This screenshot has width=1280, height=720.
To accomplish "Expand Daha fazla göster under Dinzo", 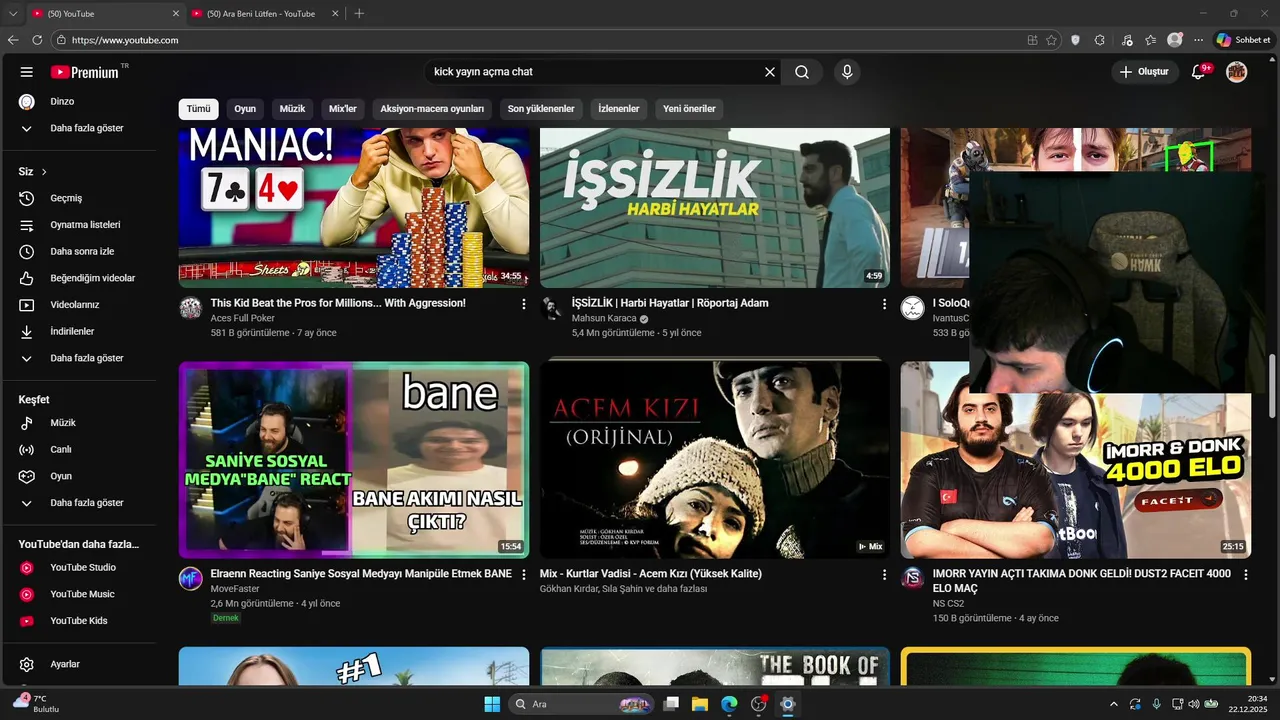I will pos(85,128).
